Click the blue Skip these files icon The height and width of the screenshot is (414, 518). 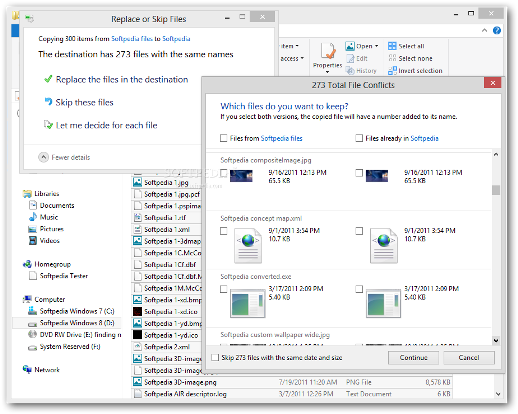coord(48,102)
